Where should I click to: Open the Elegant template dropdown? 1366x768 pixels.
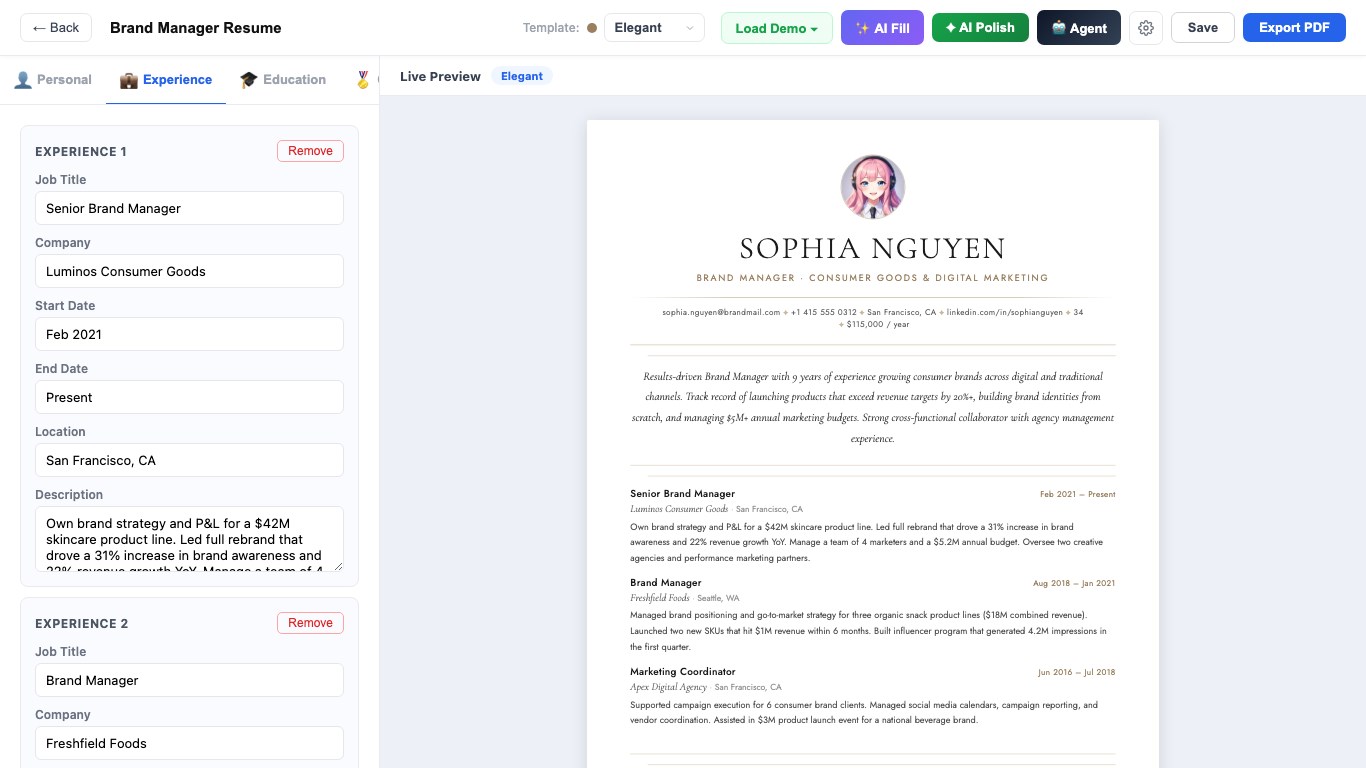click(x=654, y=28)
